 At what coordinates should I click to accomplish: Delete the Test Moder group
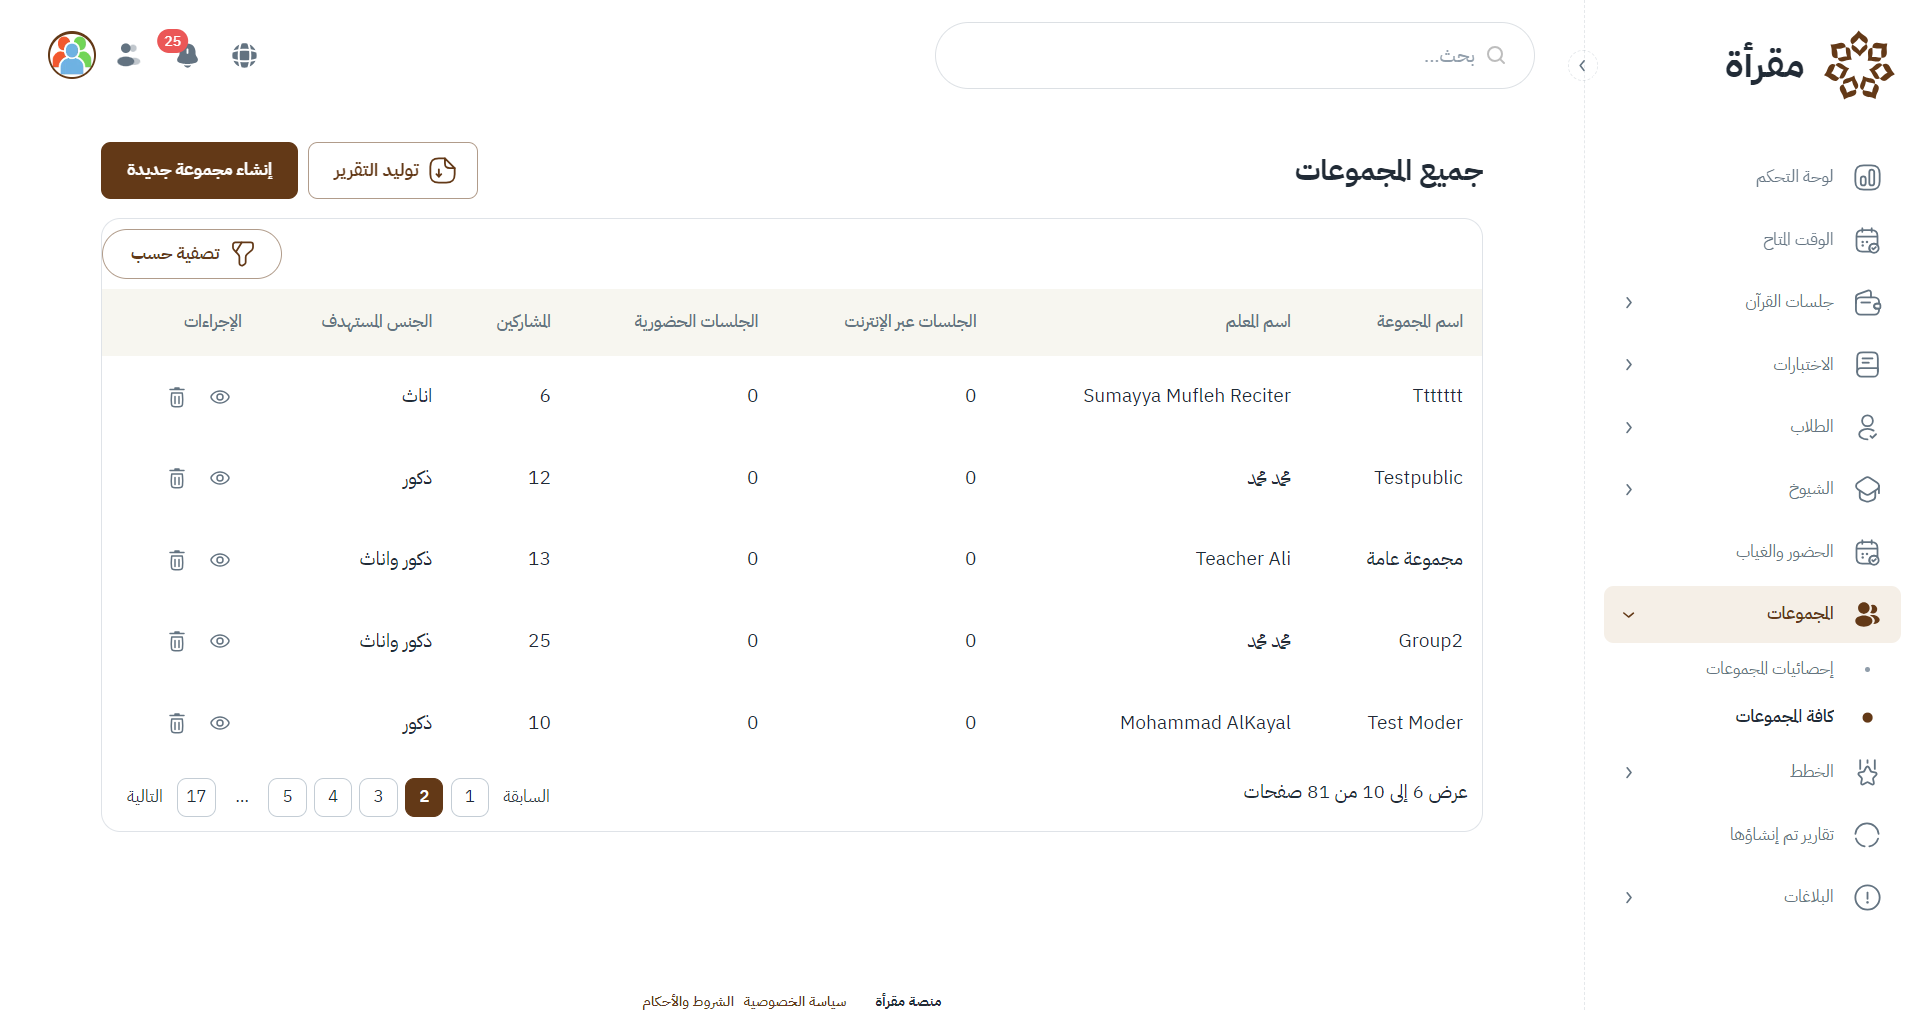click(177, 723)
